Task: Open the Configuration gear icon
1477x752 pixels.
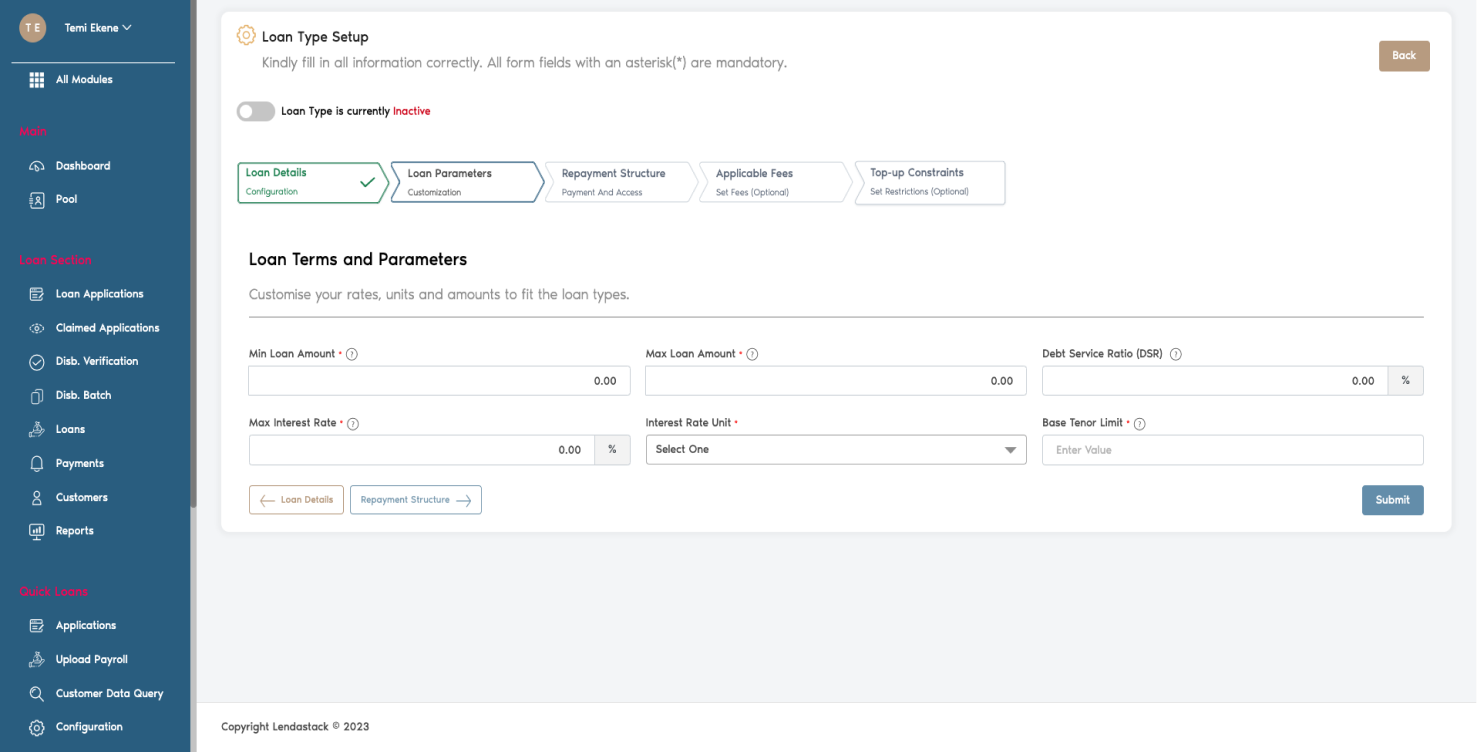Action: (36, 726)
